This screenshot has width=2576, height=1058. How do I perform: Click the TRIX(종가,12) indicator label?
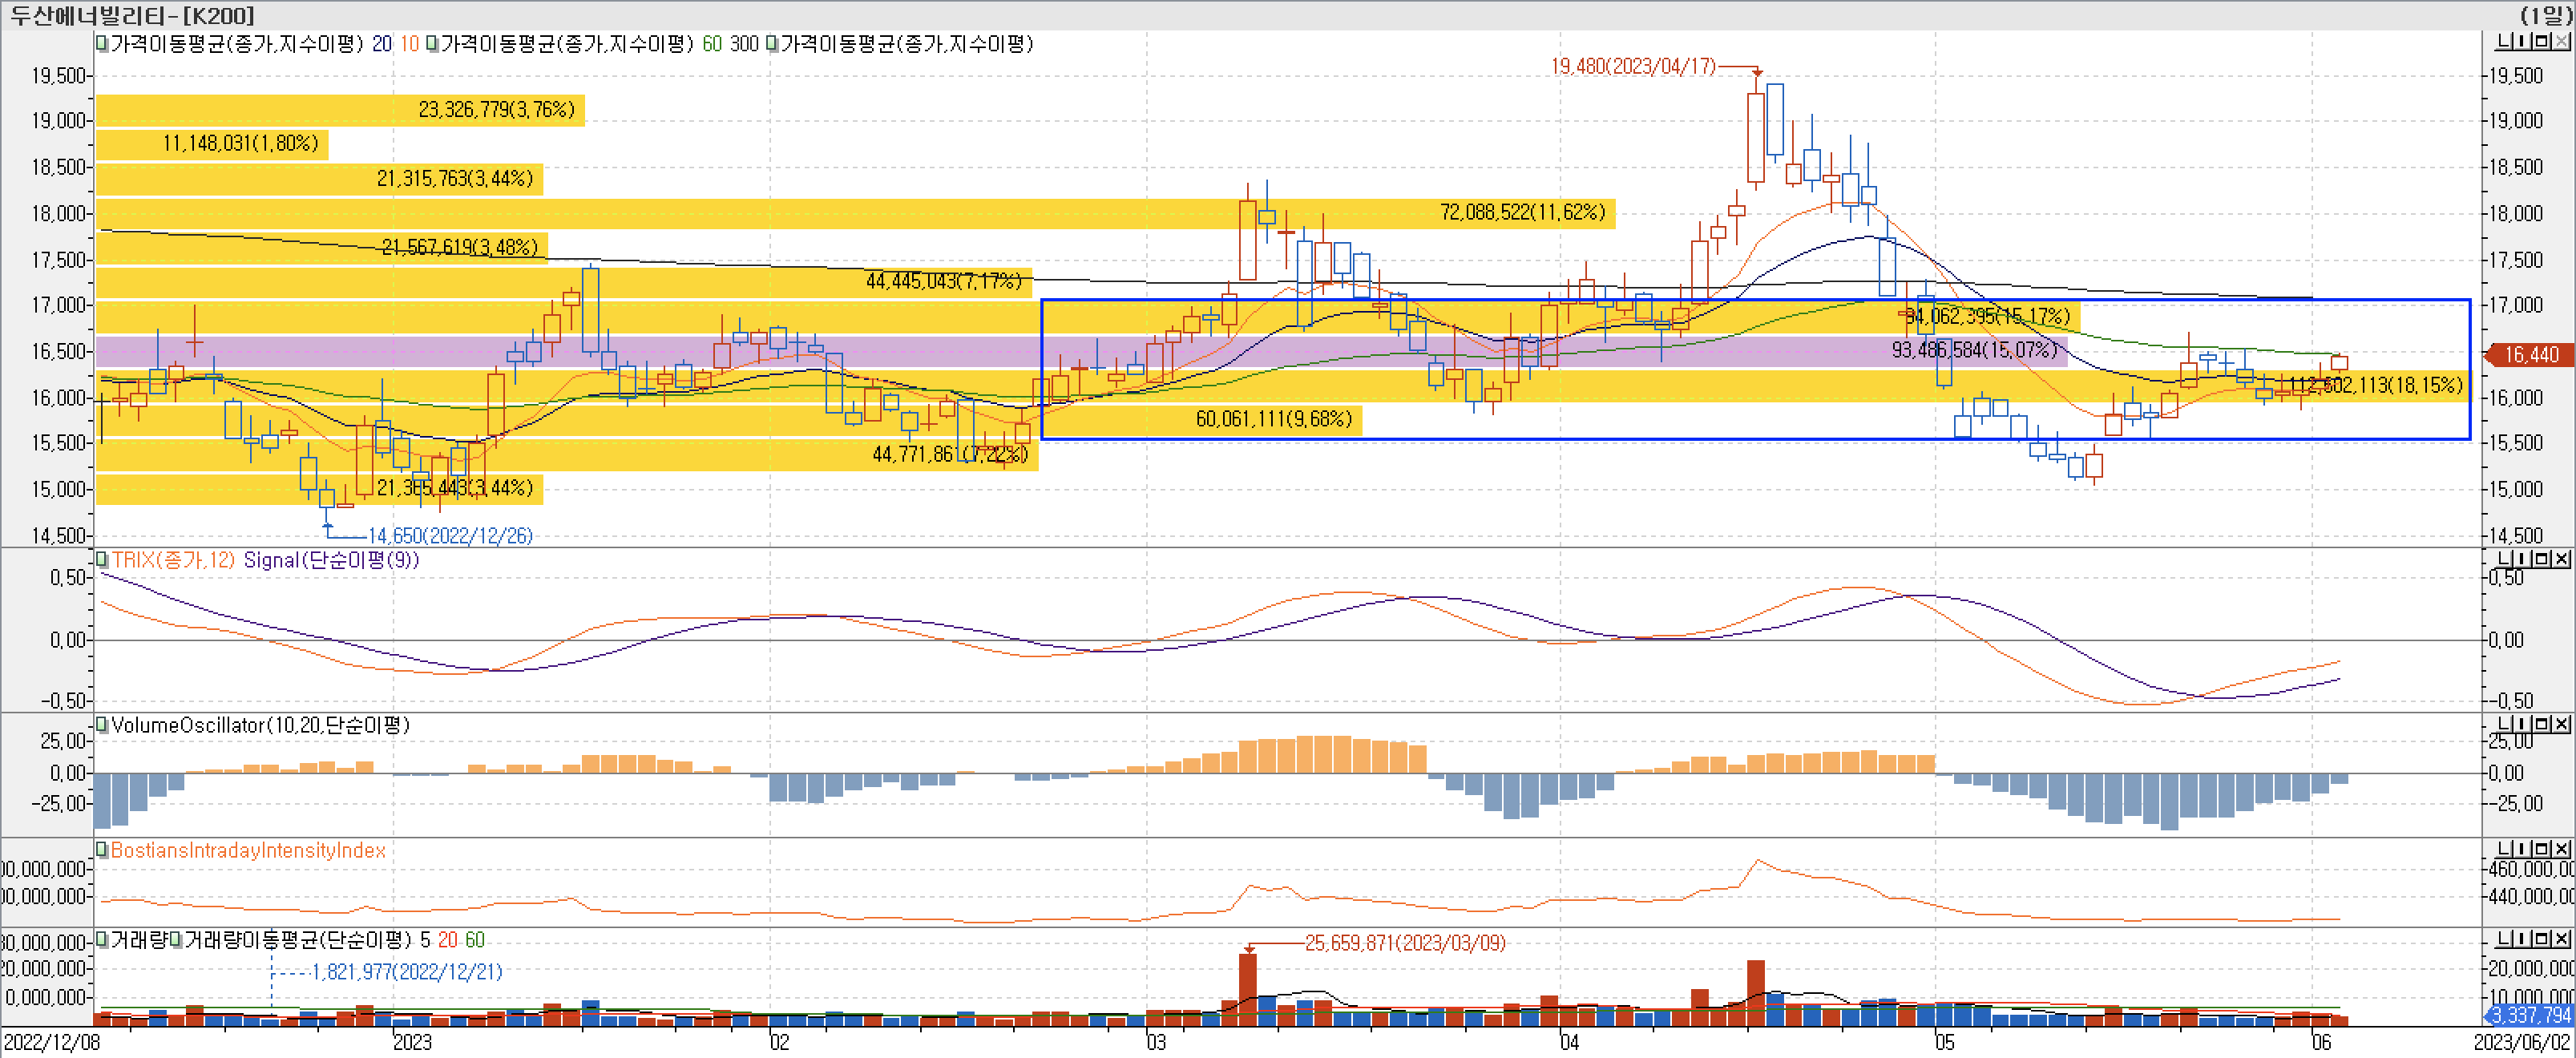pos(172,560)
